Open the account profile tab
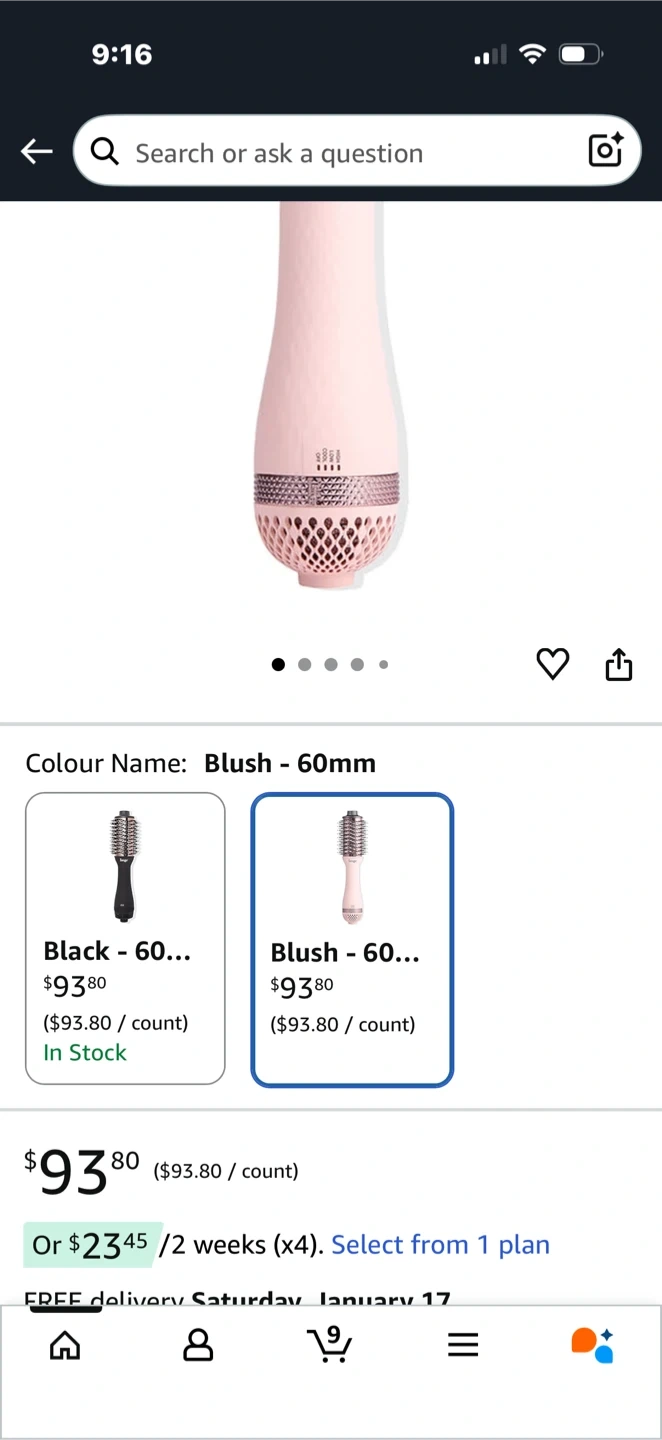 pos(198,1345)
